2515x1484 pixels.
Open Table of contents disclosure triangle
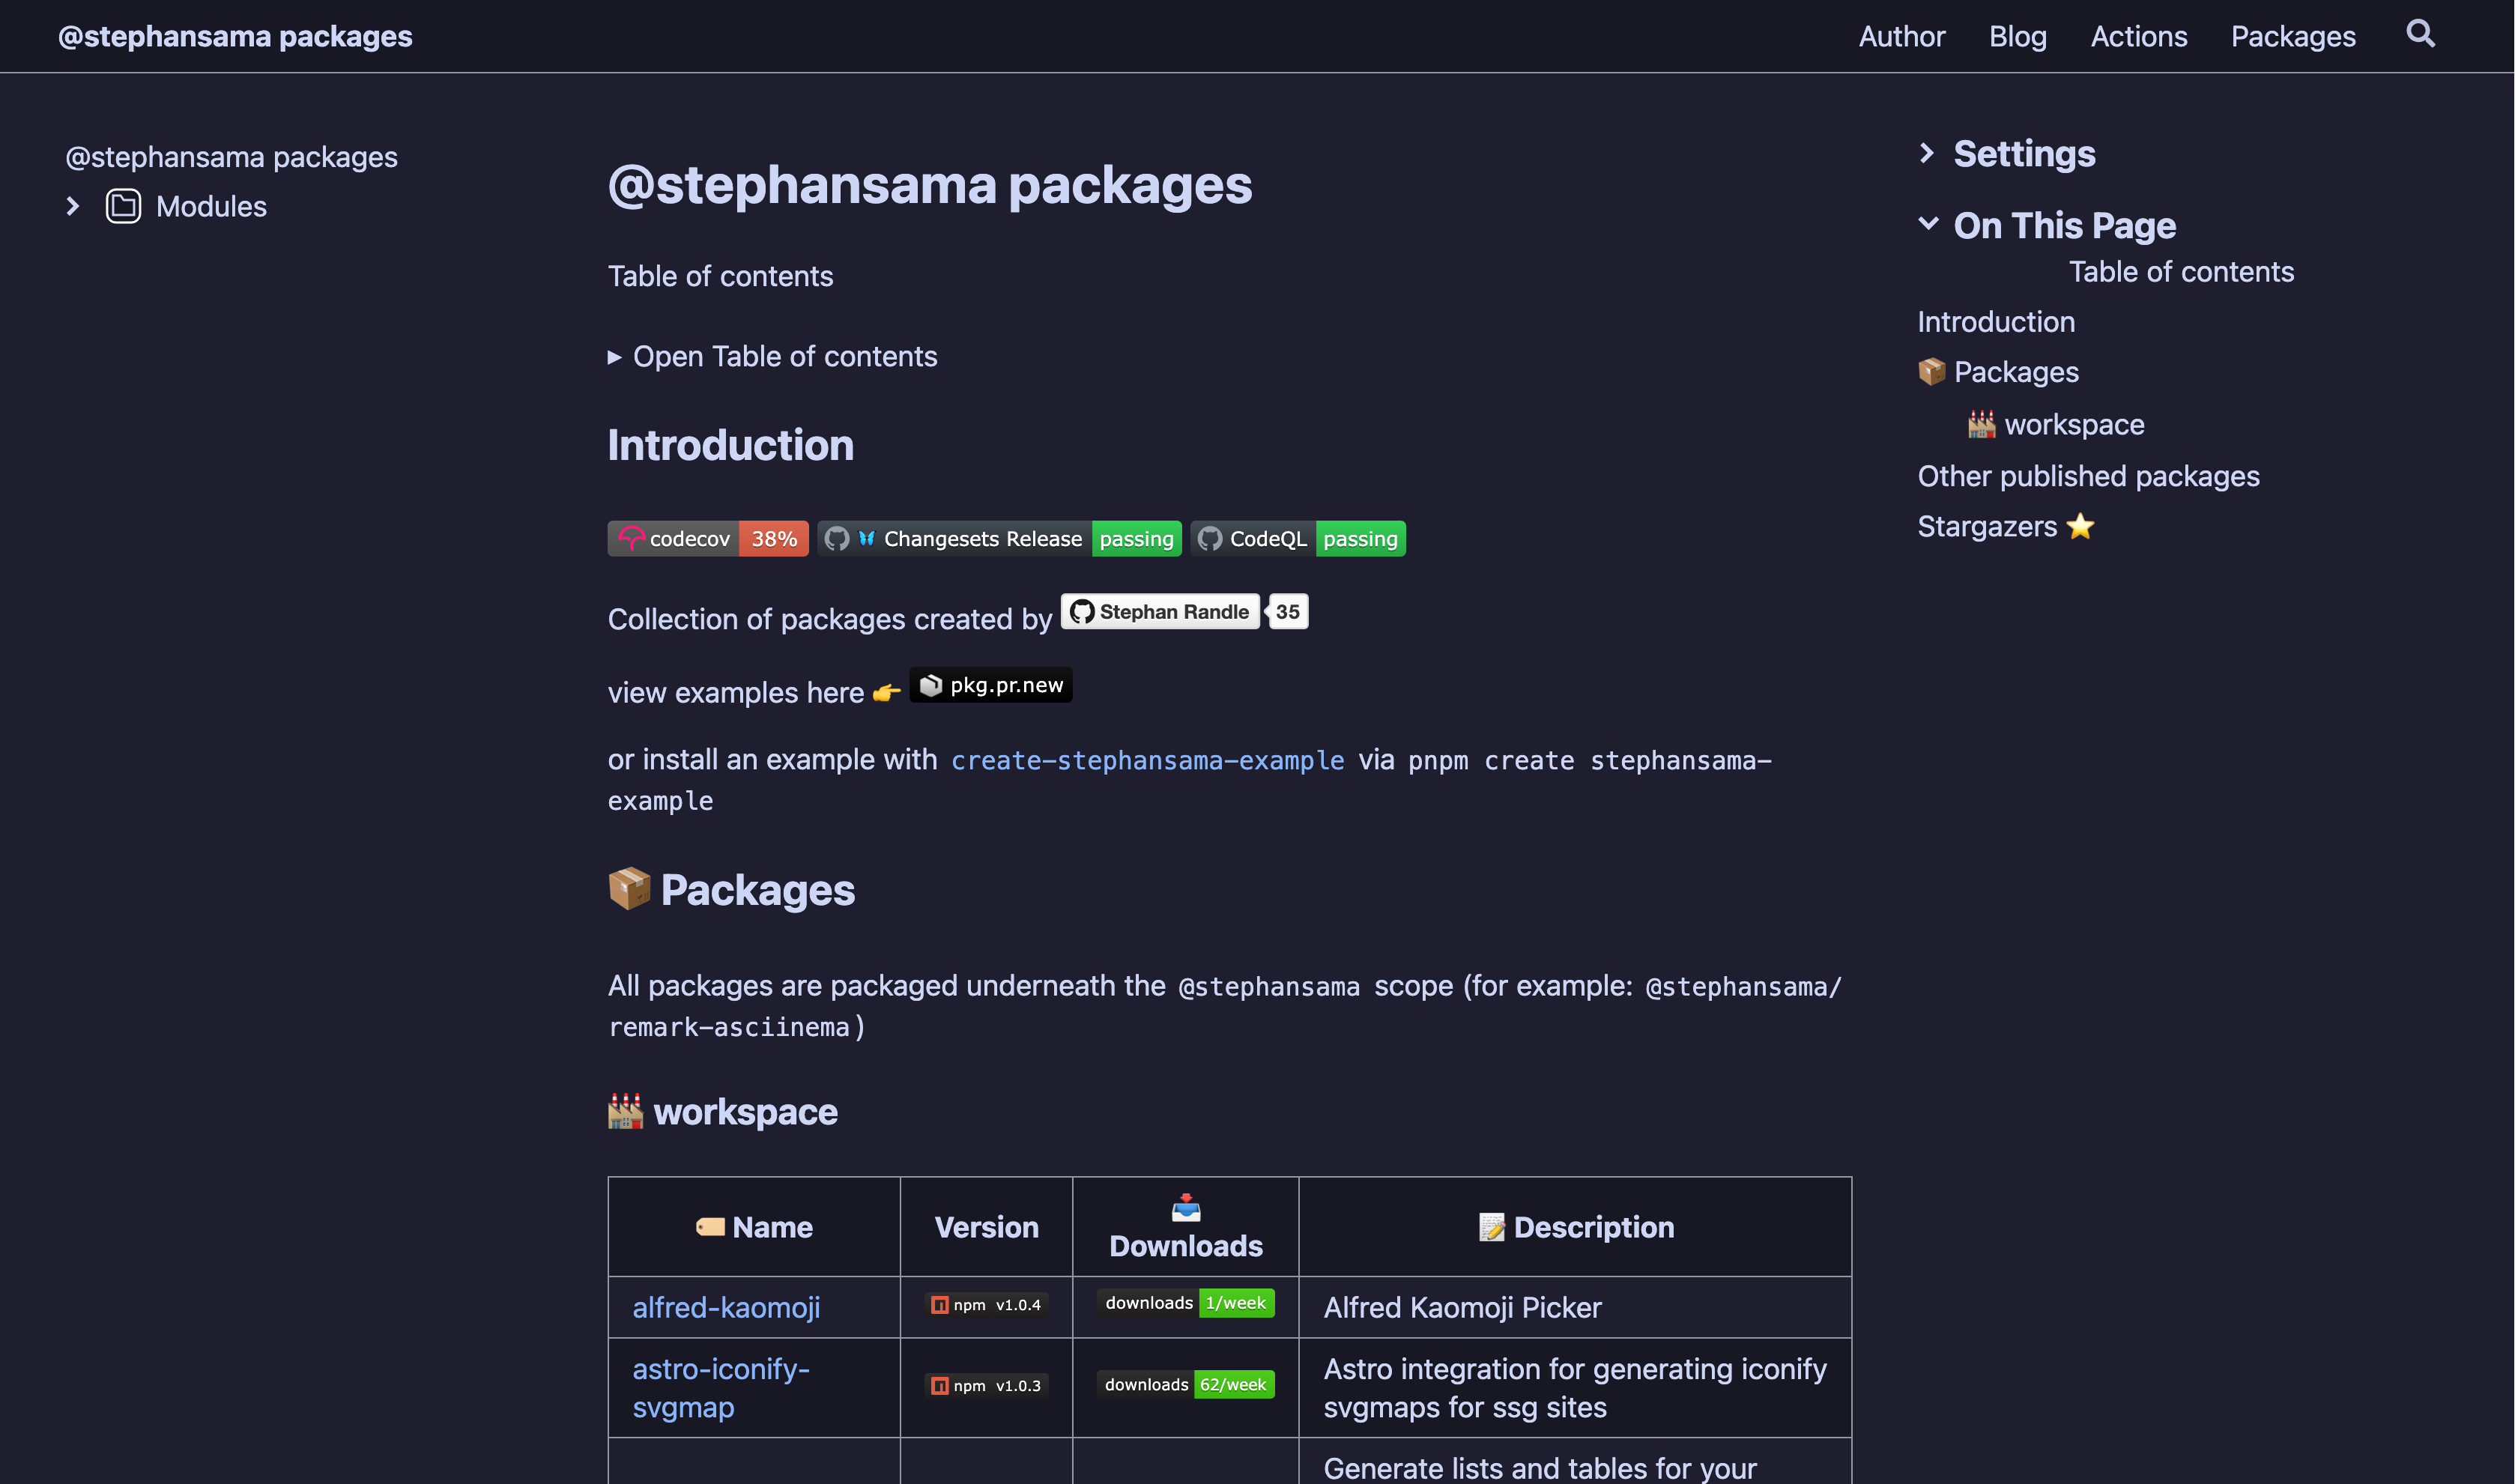pyautogui.click(x=615, y=357)
